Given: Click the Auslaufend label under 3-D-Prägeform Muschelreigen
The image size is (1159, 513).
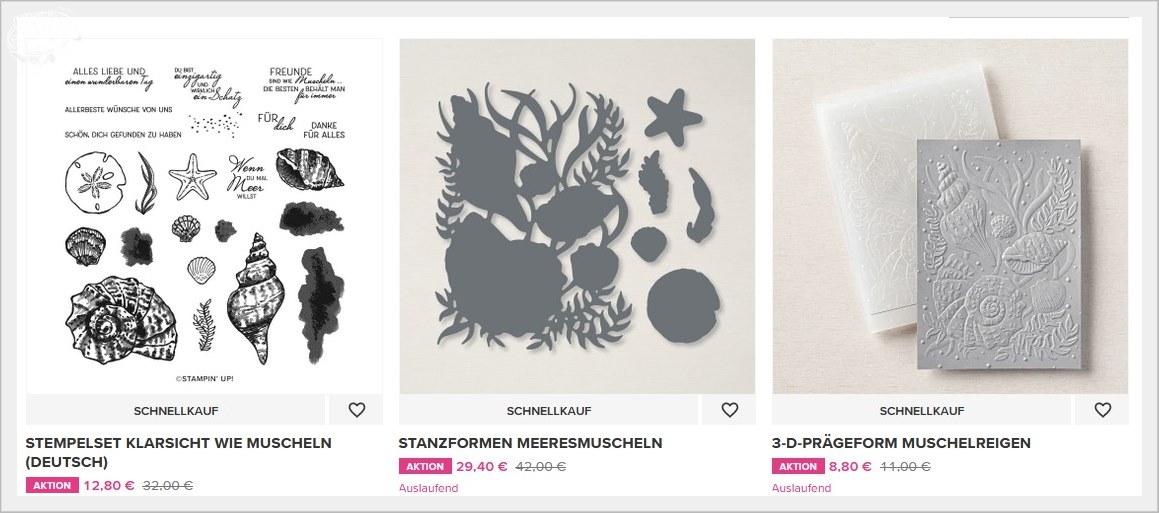Looking at the screenshot, I should 802,488.
